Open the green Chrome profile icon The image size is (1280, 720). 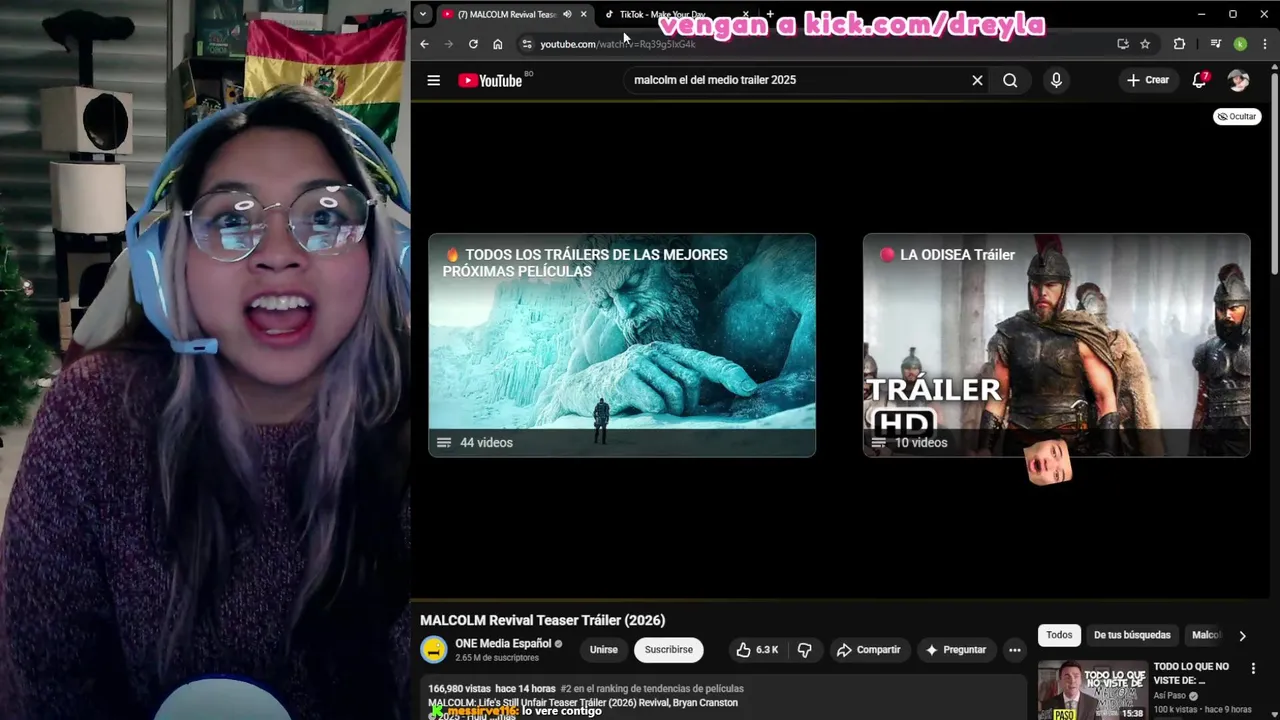(x=1240, y=44)
